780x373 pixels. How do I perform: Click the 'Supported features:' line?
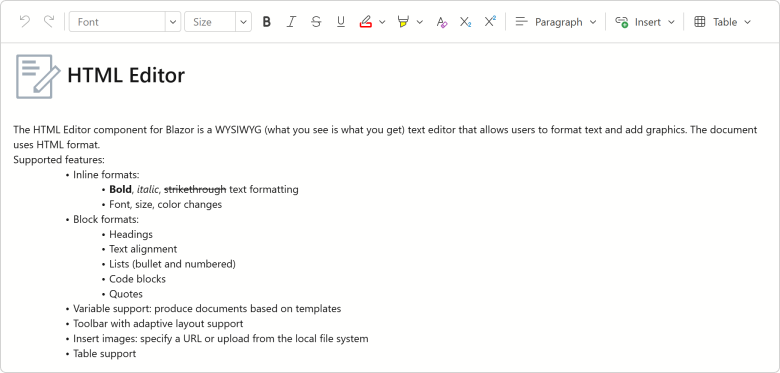pyautogui.click(x=59, y=160)
